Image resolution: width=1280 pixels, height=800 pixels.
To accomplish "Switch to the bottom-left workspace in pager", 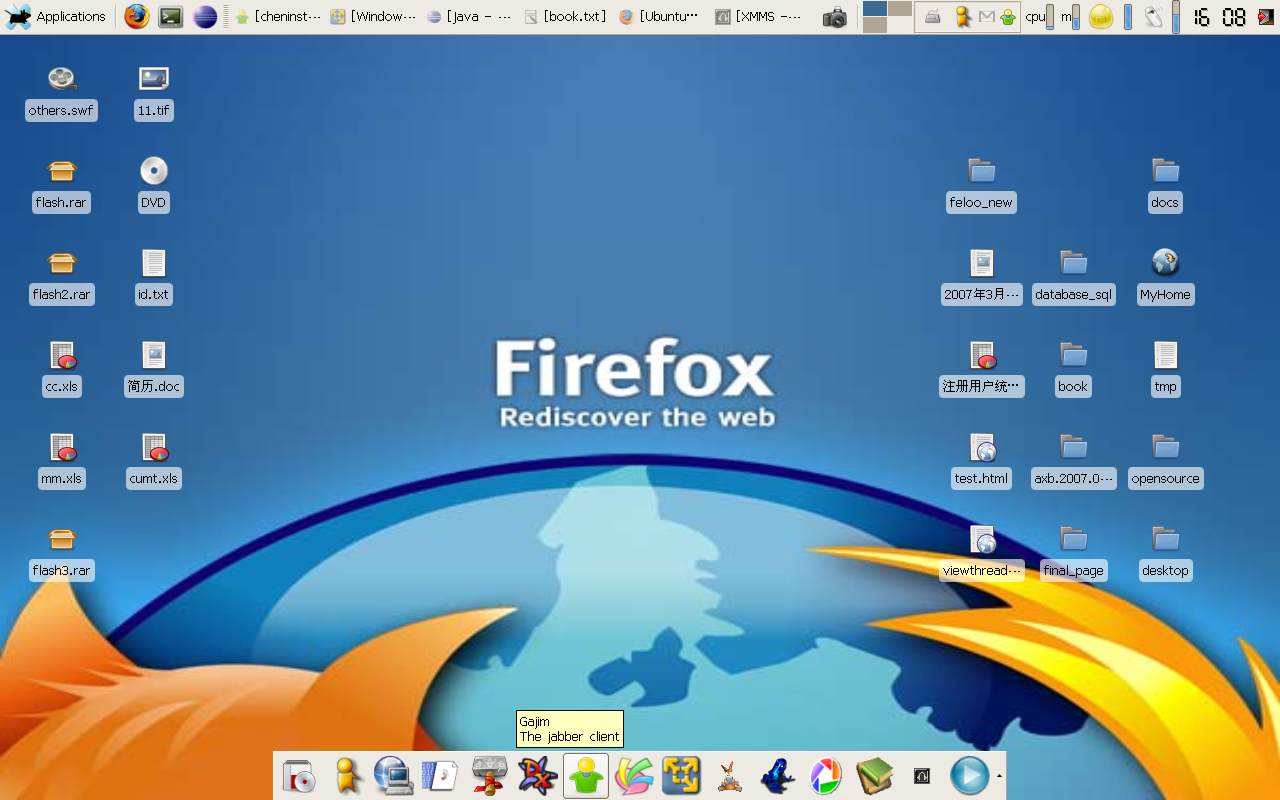I will (875, 25).
